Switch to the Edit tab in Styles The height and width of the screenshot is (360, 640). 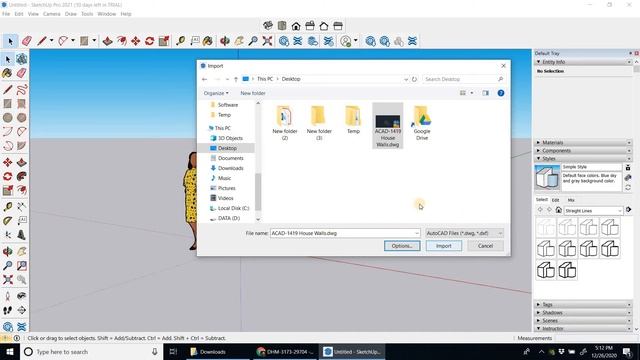(556, 200)
